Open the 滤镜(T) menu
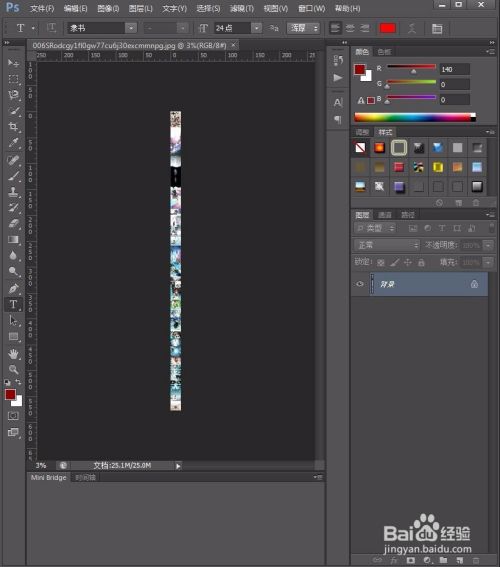500x567 pixels. [x=242, y=8]
